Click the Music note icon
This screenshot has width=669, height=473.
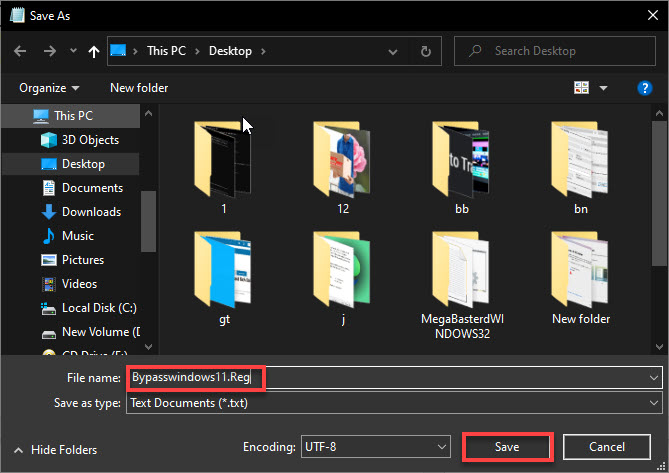pos(49,236)
